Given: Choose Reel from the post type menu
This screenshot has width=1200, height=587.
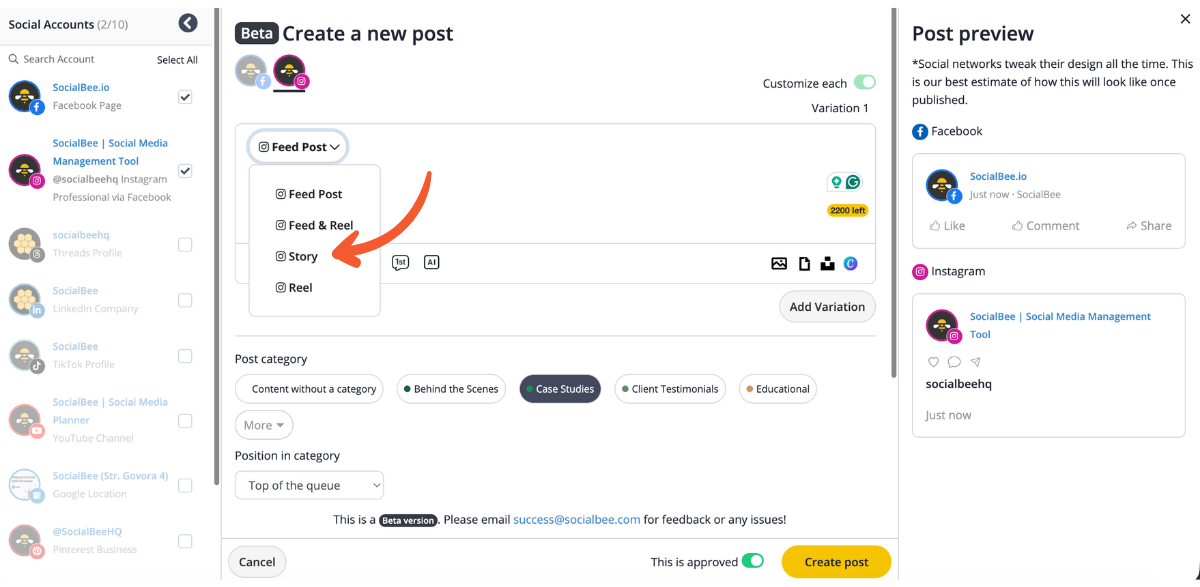Looking at the screenshot, I should tap(300, 287).
